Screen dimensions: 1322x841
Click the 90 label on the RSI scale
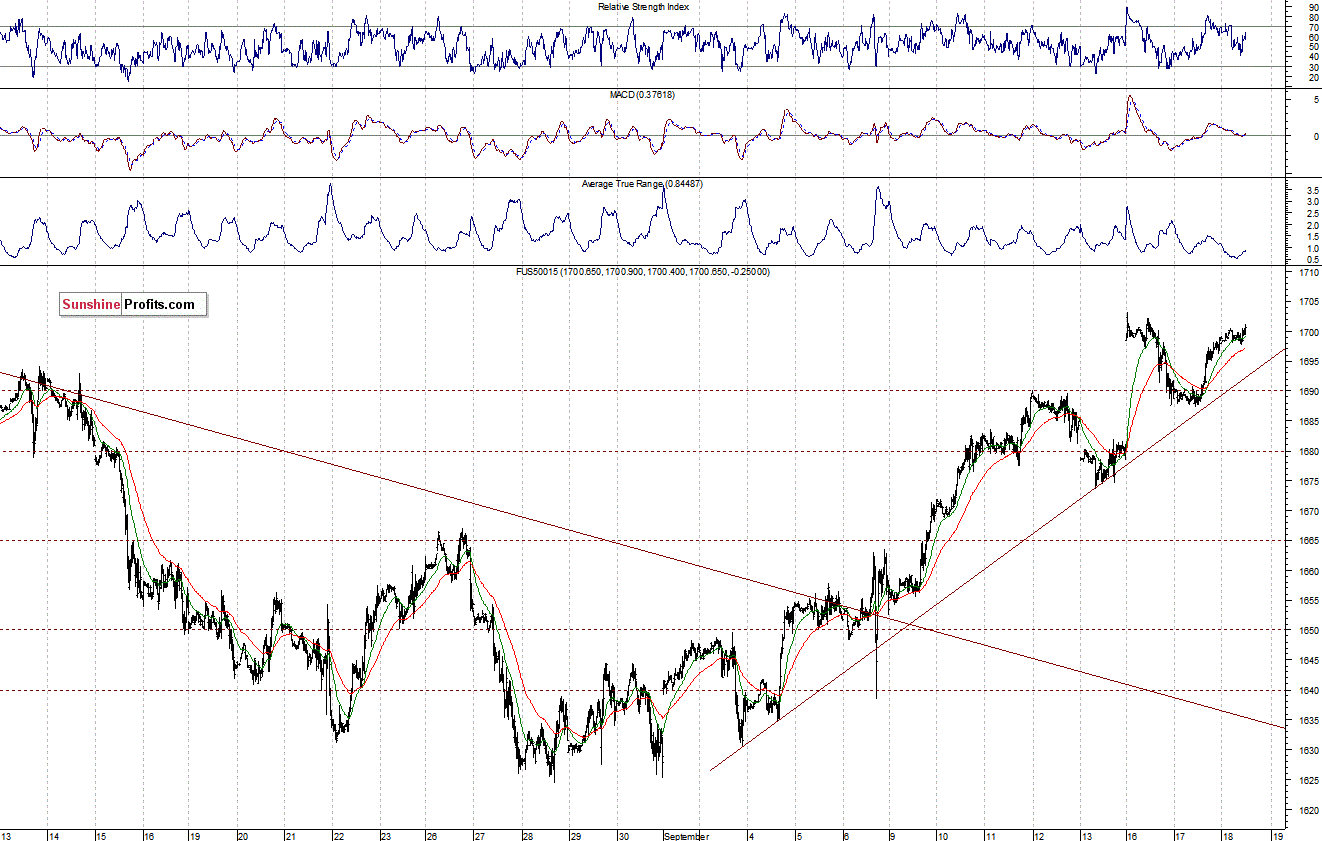(x=1312, y=7)
